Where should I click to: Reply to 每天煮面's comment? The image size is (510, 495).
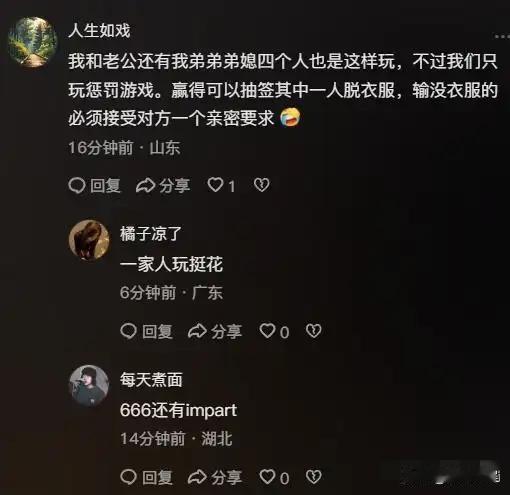point(146,477)
